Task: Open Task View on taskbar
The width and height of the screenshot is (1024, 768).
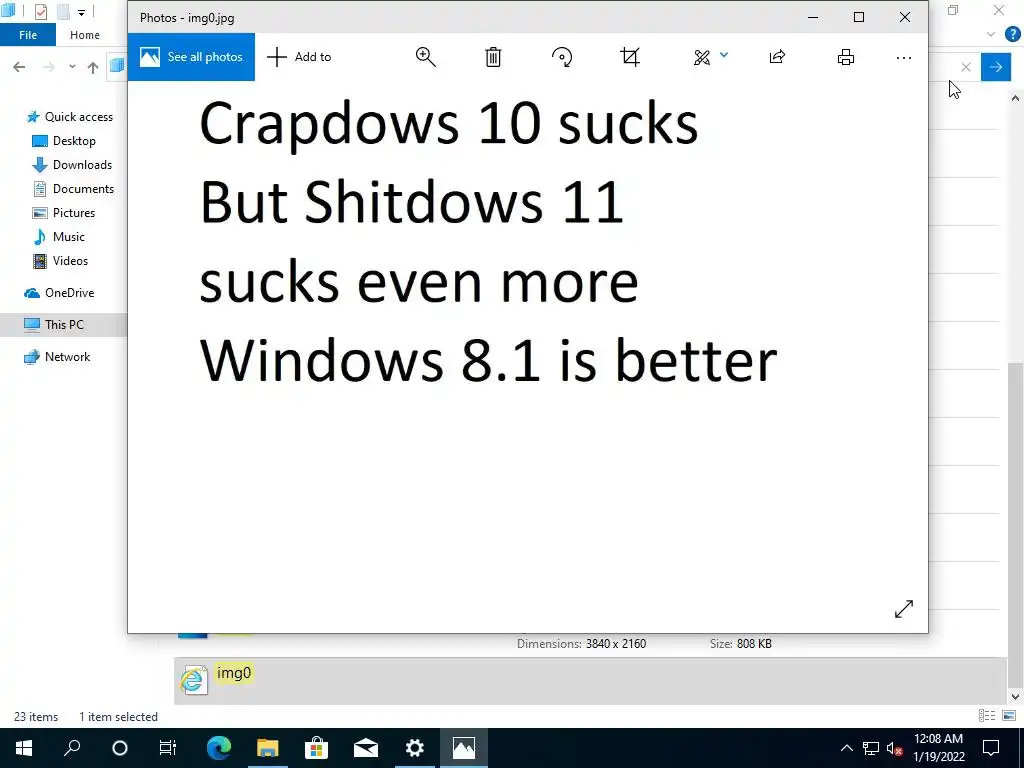Action: point(168,748)
